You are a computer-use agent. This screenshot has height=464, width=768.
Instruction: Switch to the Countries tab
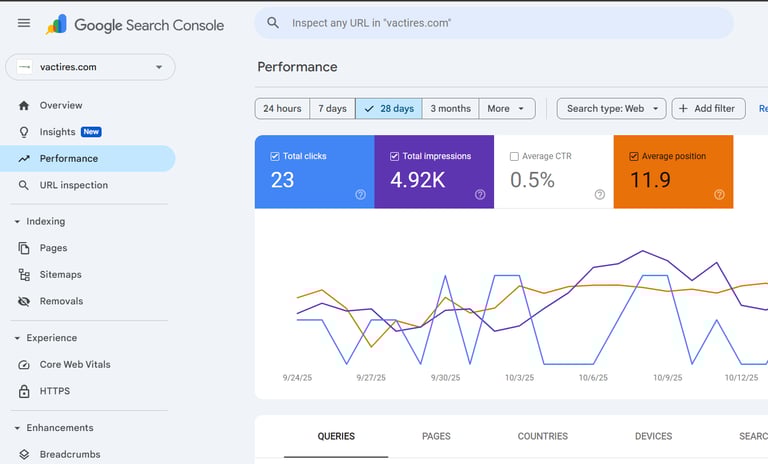pyautogui.click(x=542, y=436)
